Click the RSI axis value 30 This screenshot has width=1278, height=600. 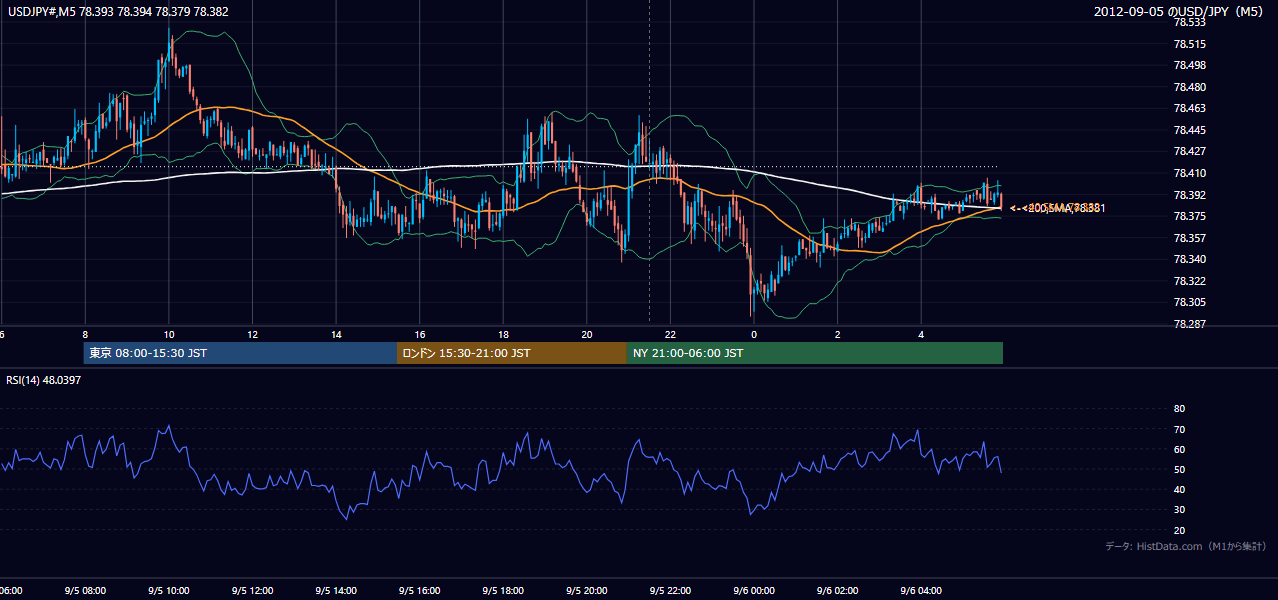coord(1179,510)
